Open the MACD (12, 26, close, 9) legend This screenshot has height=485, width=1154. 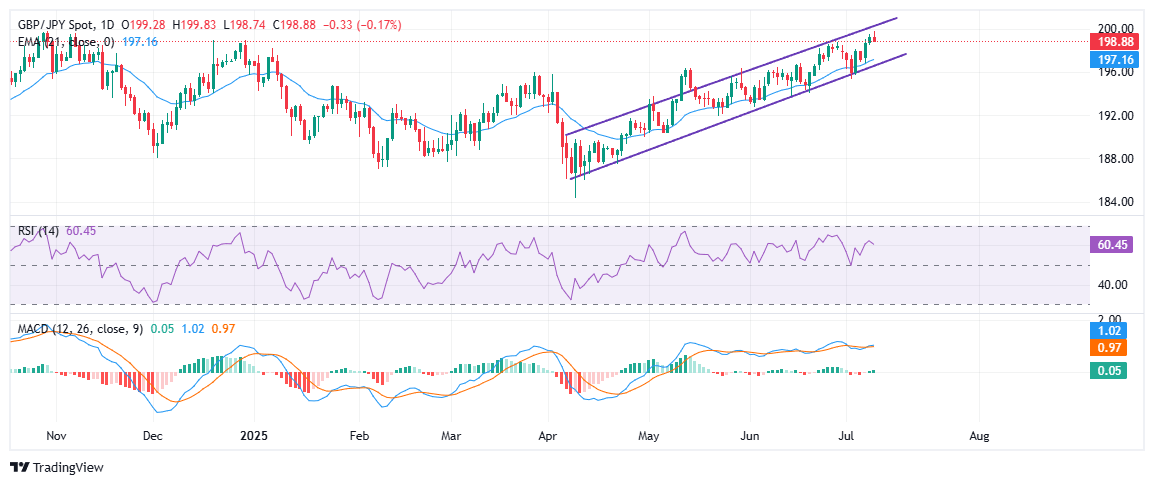tap(75, 328)
